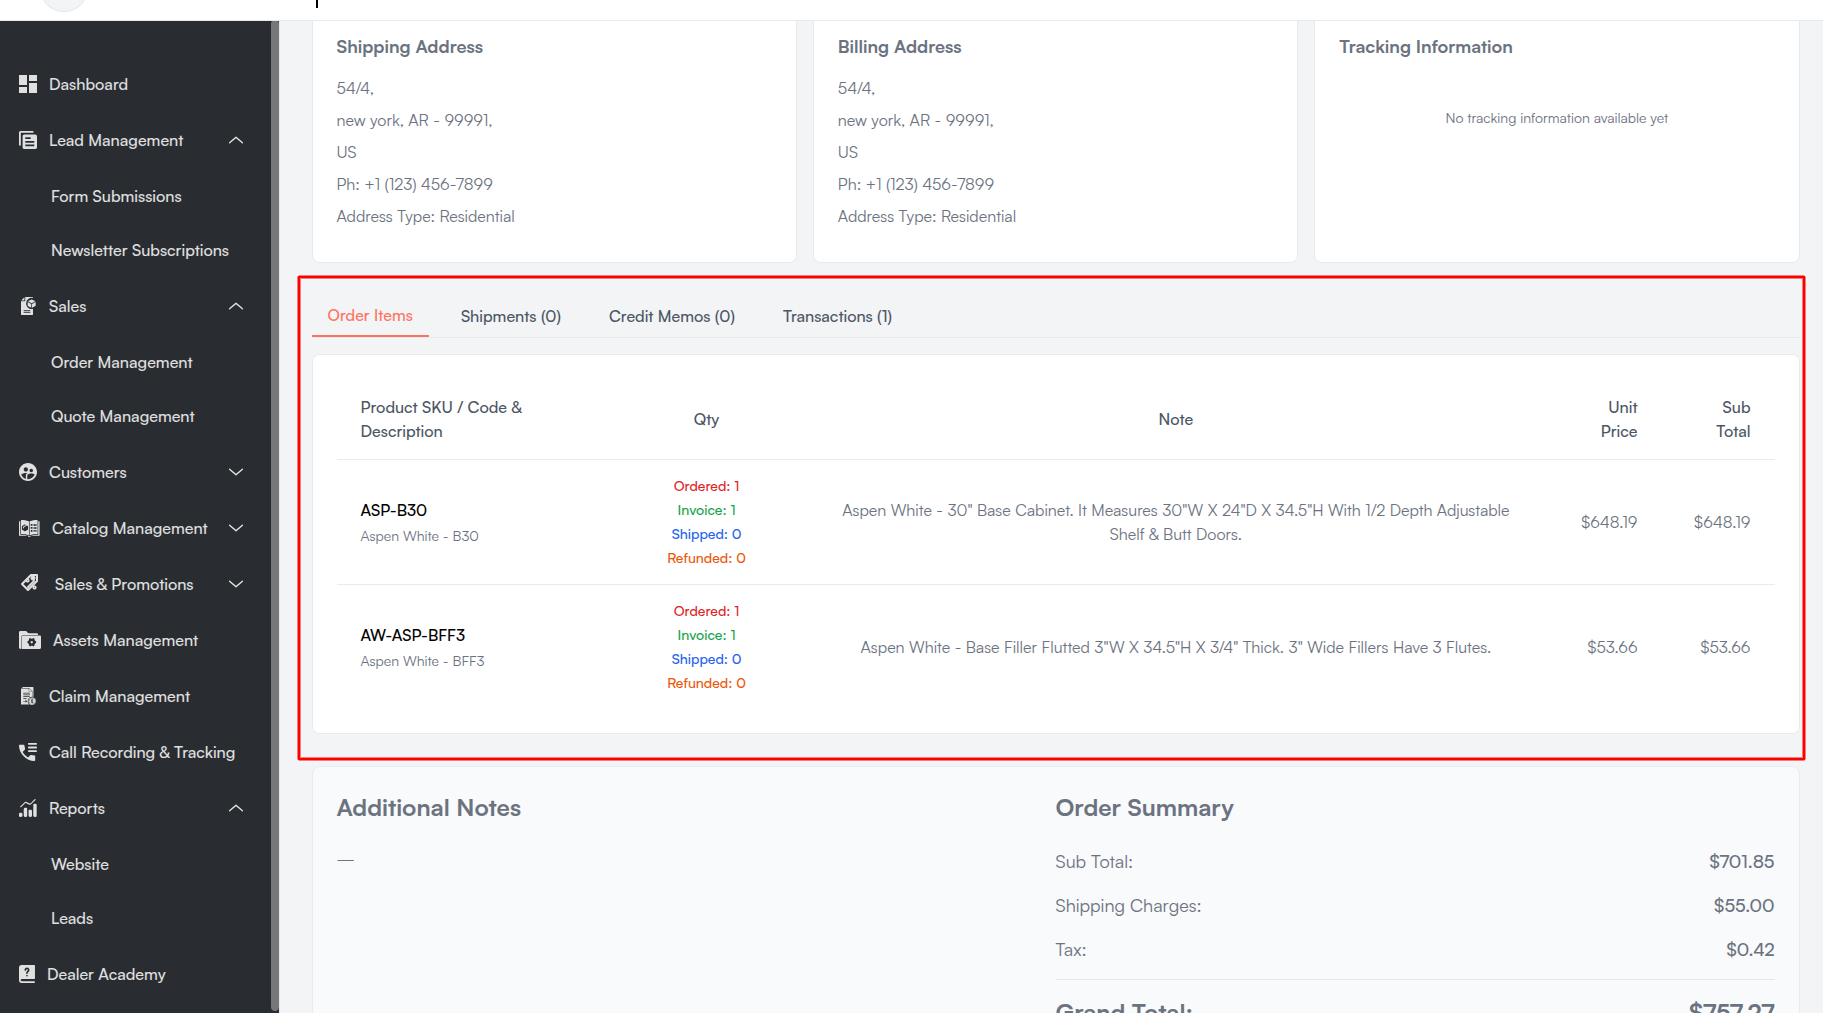Open Call Recording & Tracking section
Screen dimensions: 1823x1013
(142, 752)
